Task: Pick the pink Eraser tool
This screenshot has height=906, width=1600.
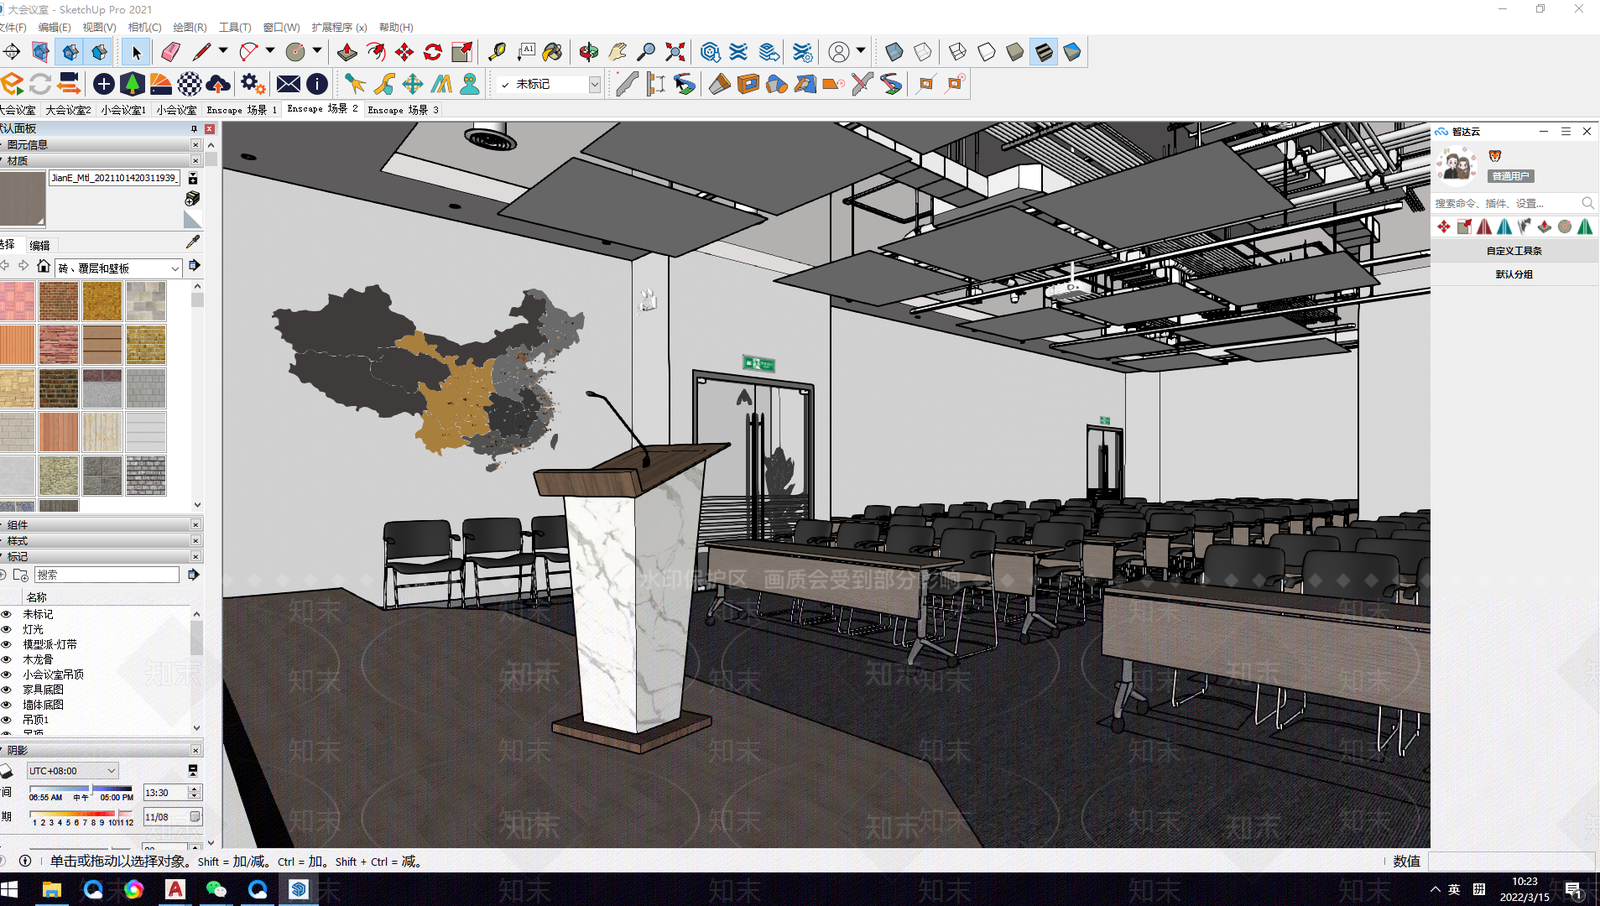Action: click(171, 52)
